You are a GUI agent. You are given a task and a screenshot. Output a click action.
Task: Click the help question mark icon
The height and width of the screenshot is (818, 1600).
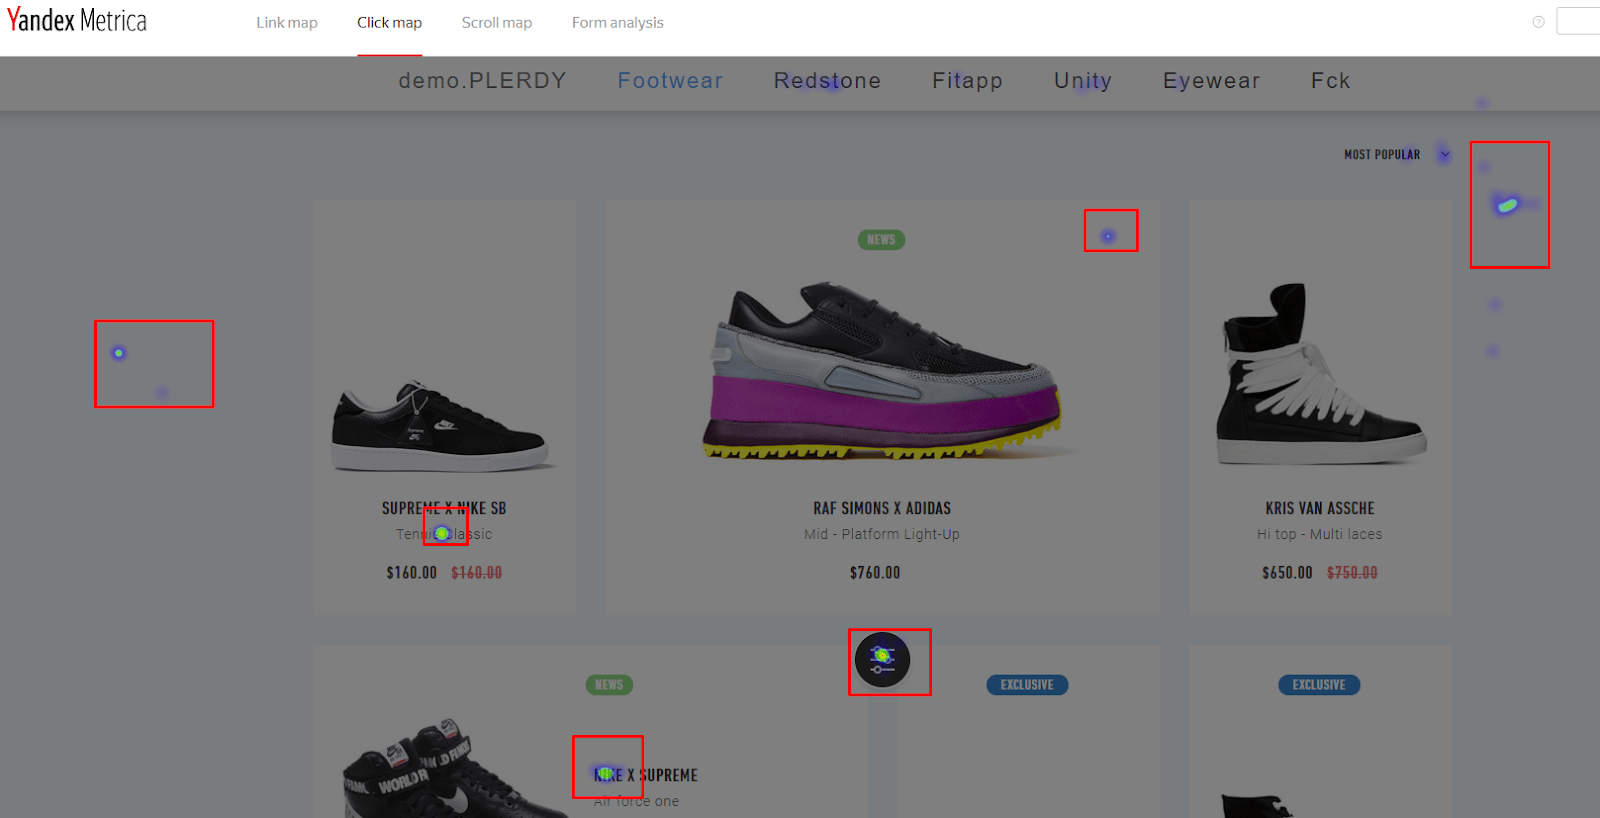[1538, 22]
